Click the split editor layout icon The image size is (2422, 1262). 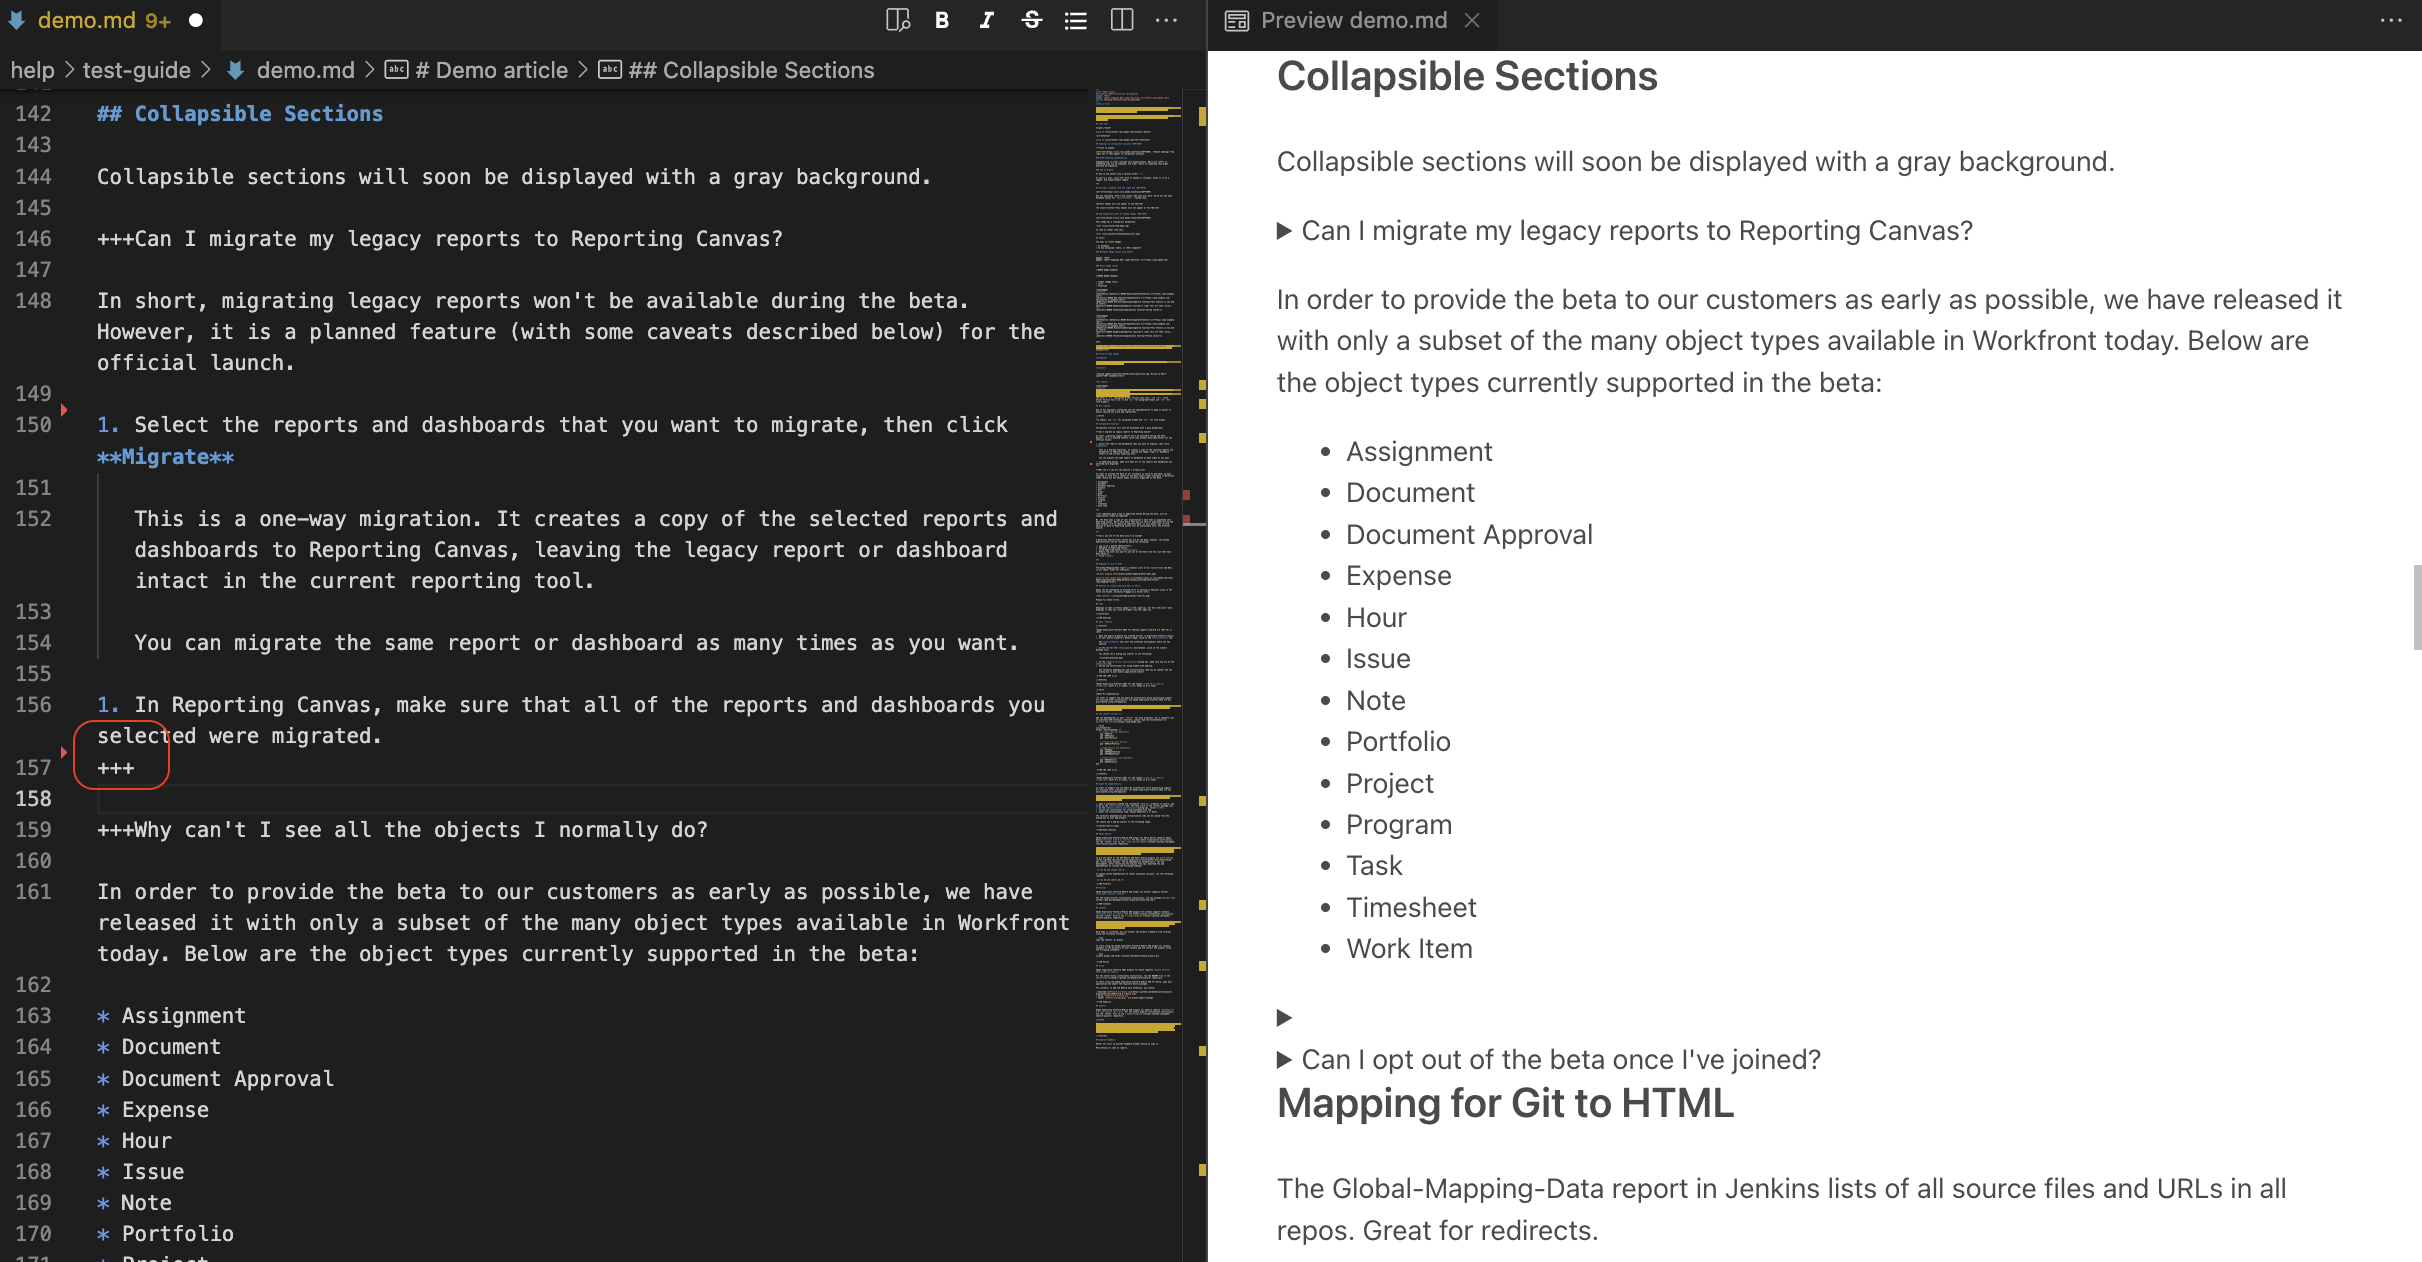coord(1120,20)
